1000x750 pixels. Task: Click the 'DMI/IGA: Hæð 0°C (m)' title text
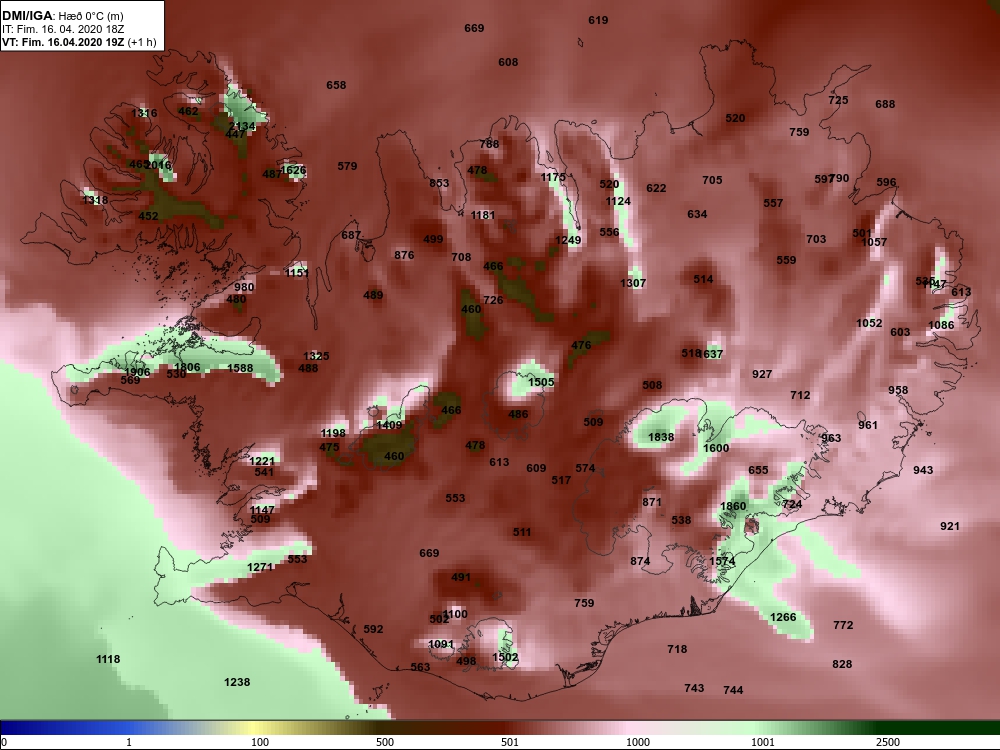point(62,16)
